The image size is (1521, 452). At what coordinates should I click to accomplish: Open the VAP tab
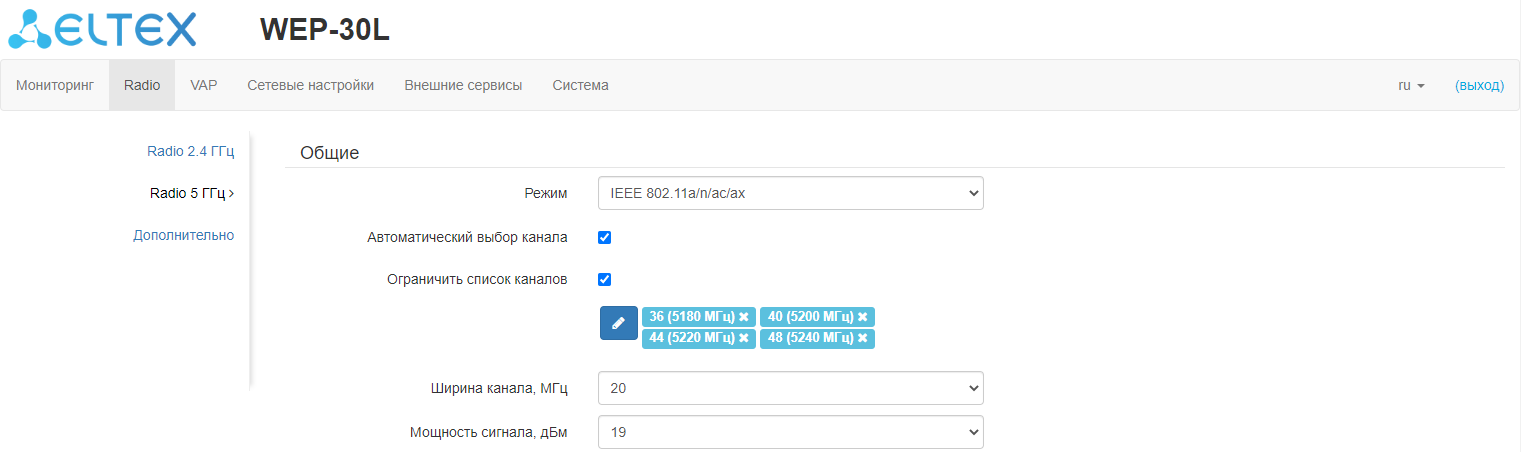tap(204, 86)
